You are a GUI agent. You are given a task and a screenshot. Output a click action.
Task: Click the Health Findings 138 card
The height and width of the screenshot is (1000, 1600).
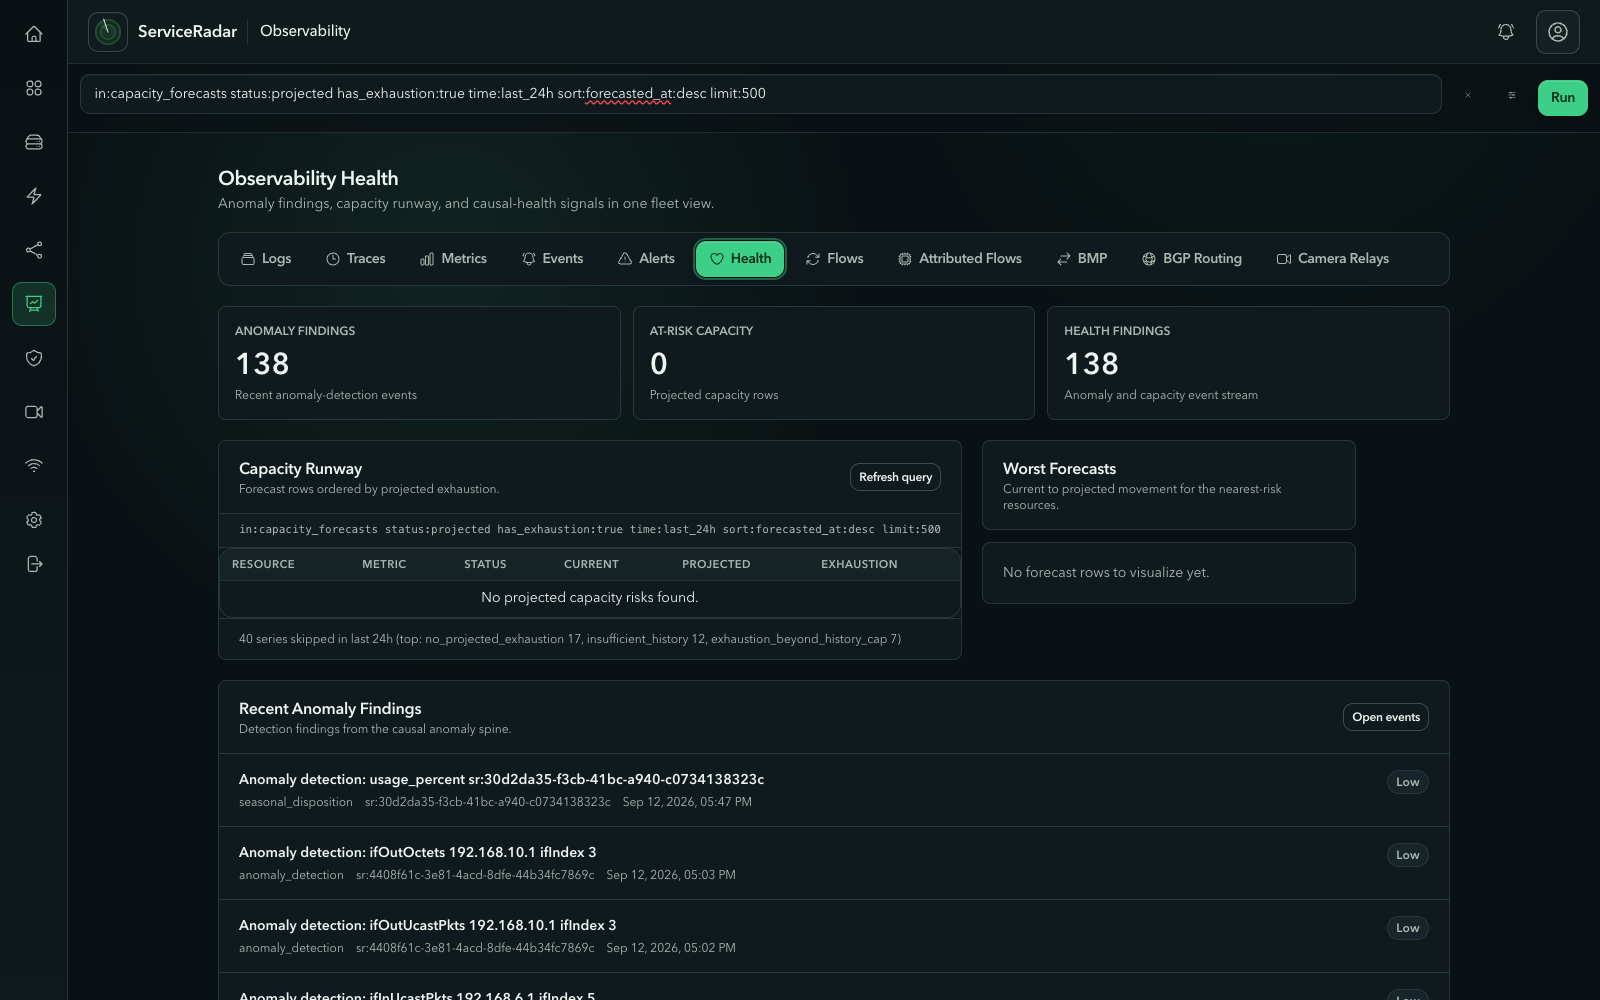(1248, 363)
